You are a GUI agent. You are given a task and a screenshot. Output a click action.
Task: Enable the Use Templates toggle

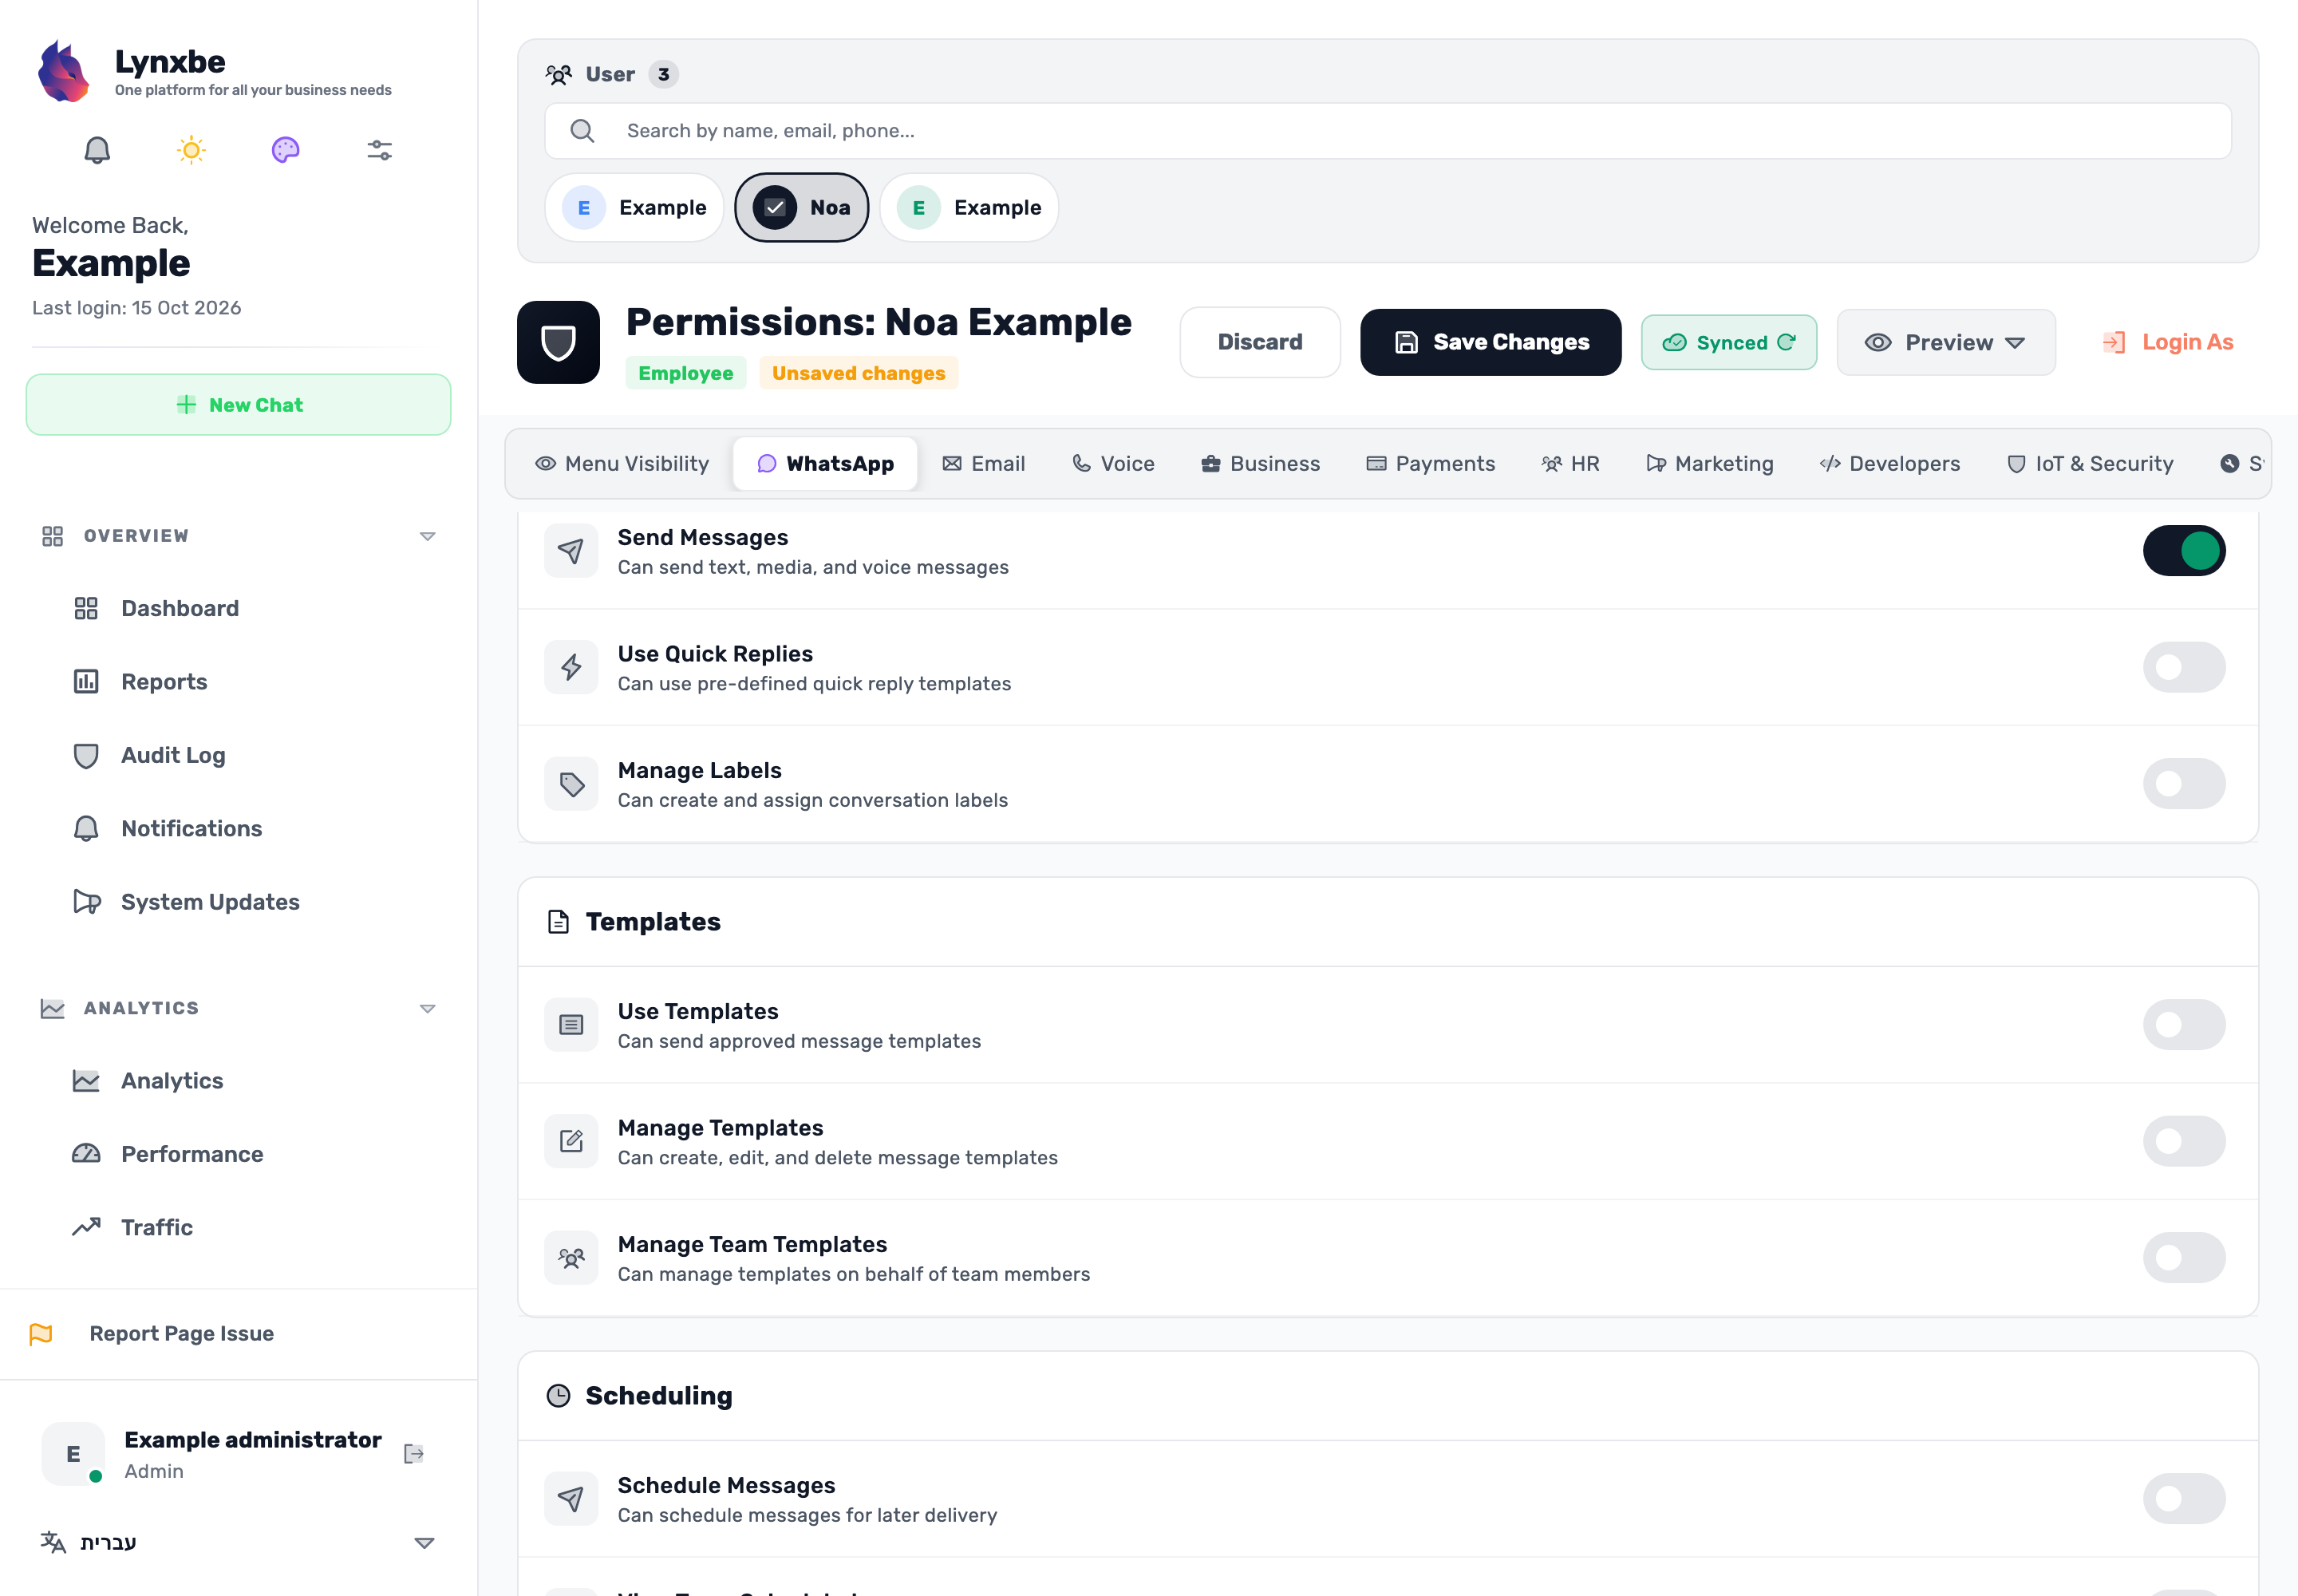(2184, 1025)
